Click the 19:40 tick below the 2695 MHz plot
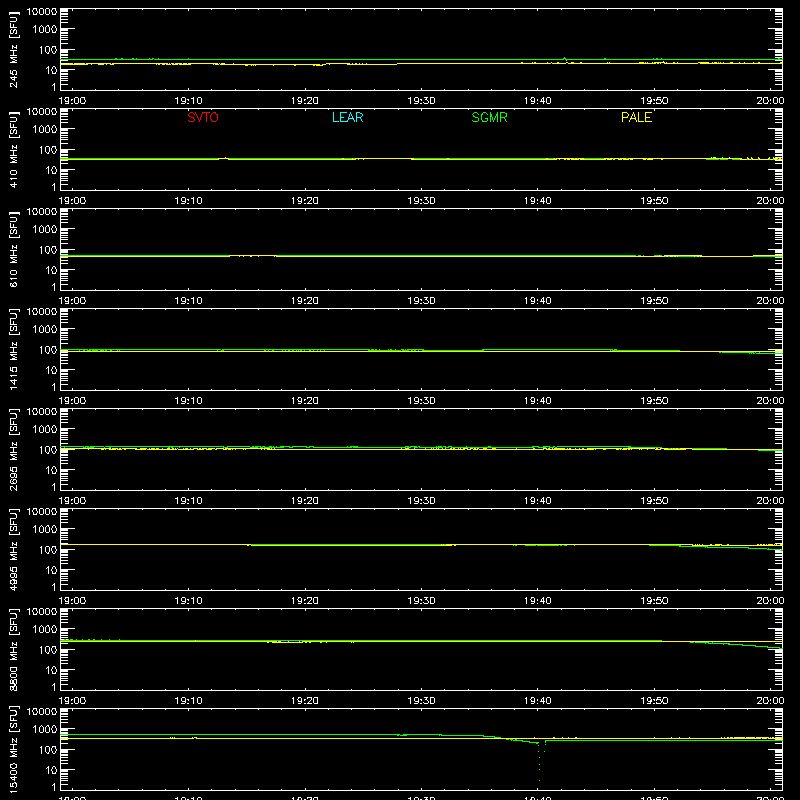 point(538,501)
